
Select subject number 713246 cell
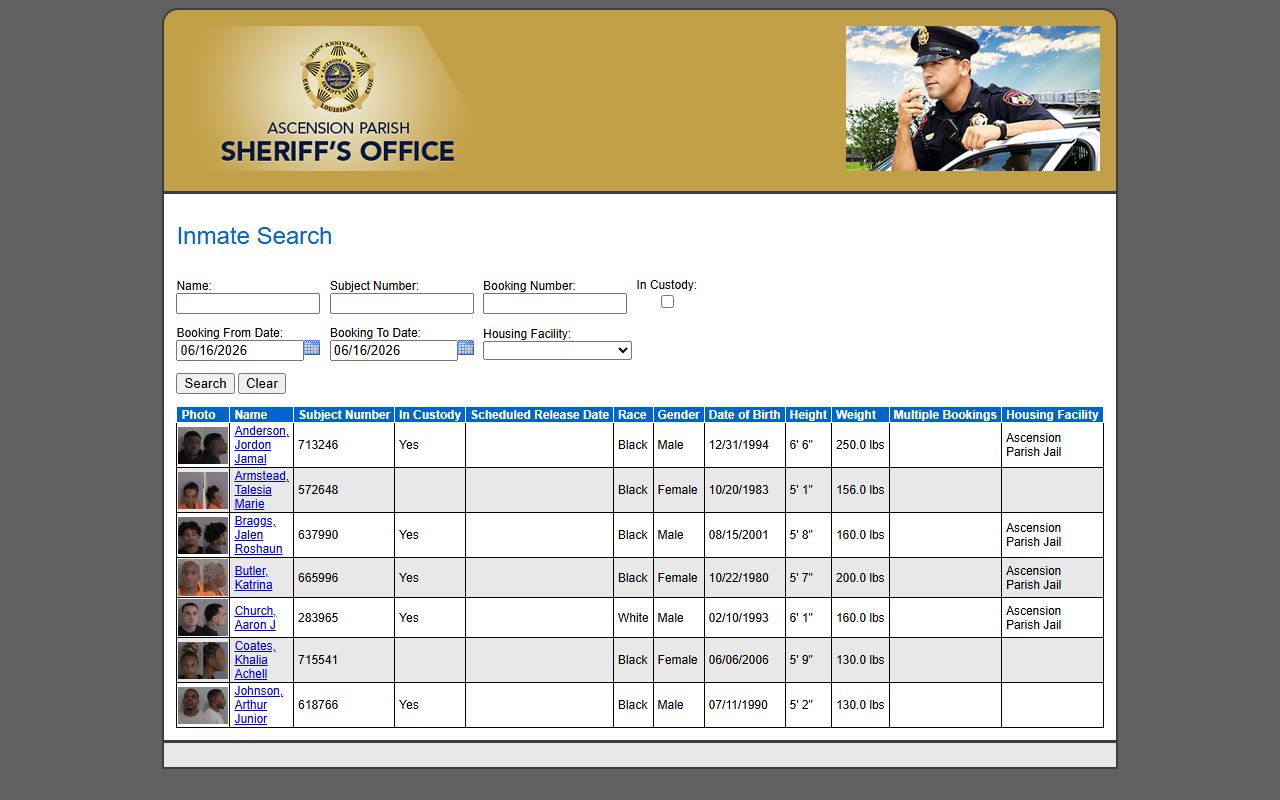pyautogui.click(x=344, y=445)
